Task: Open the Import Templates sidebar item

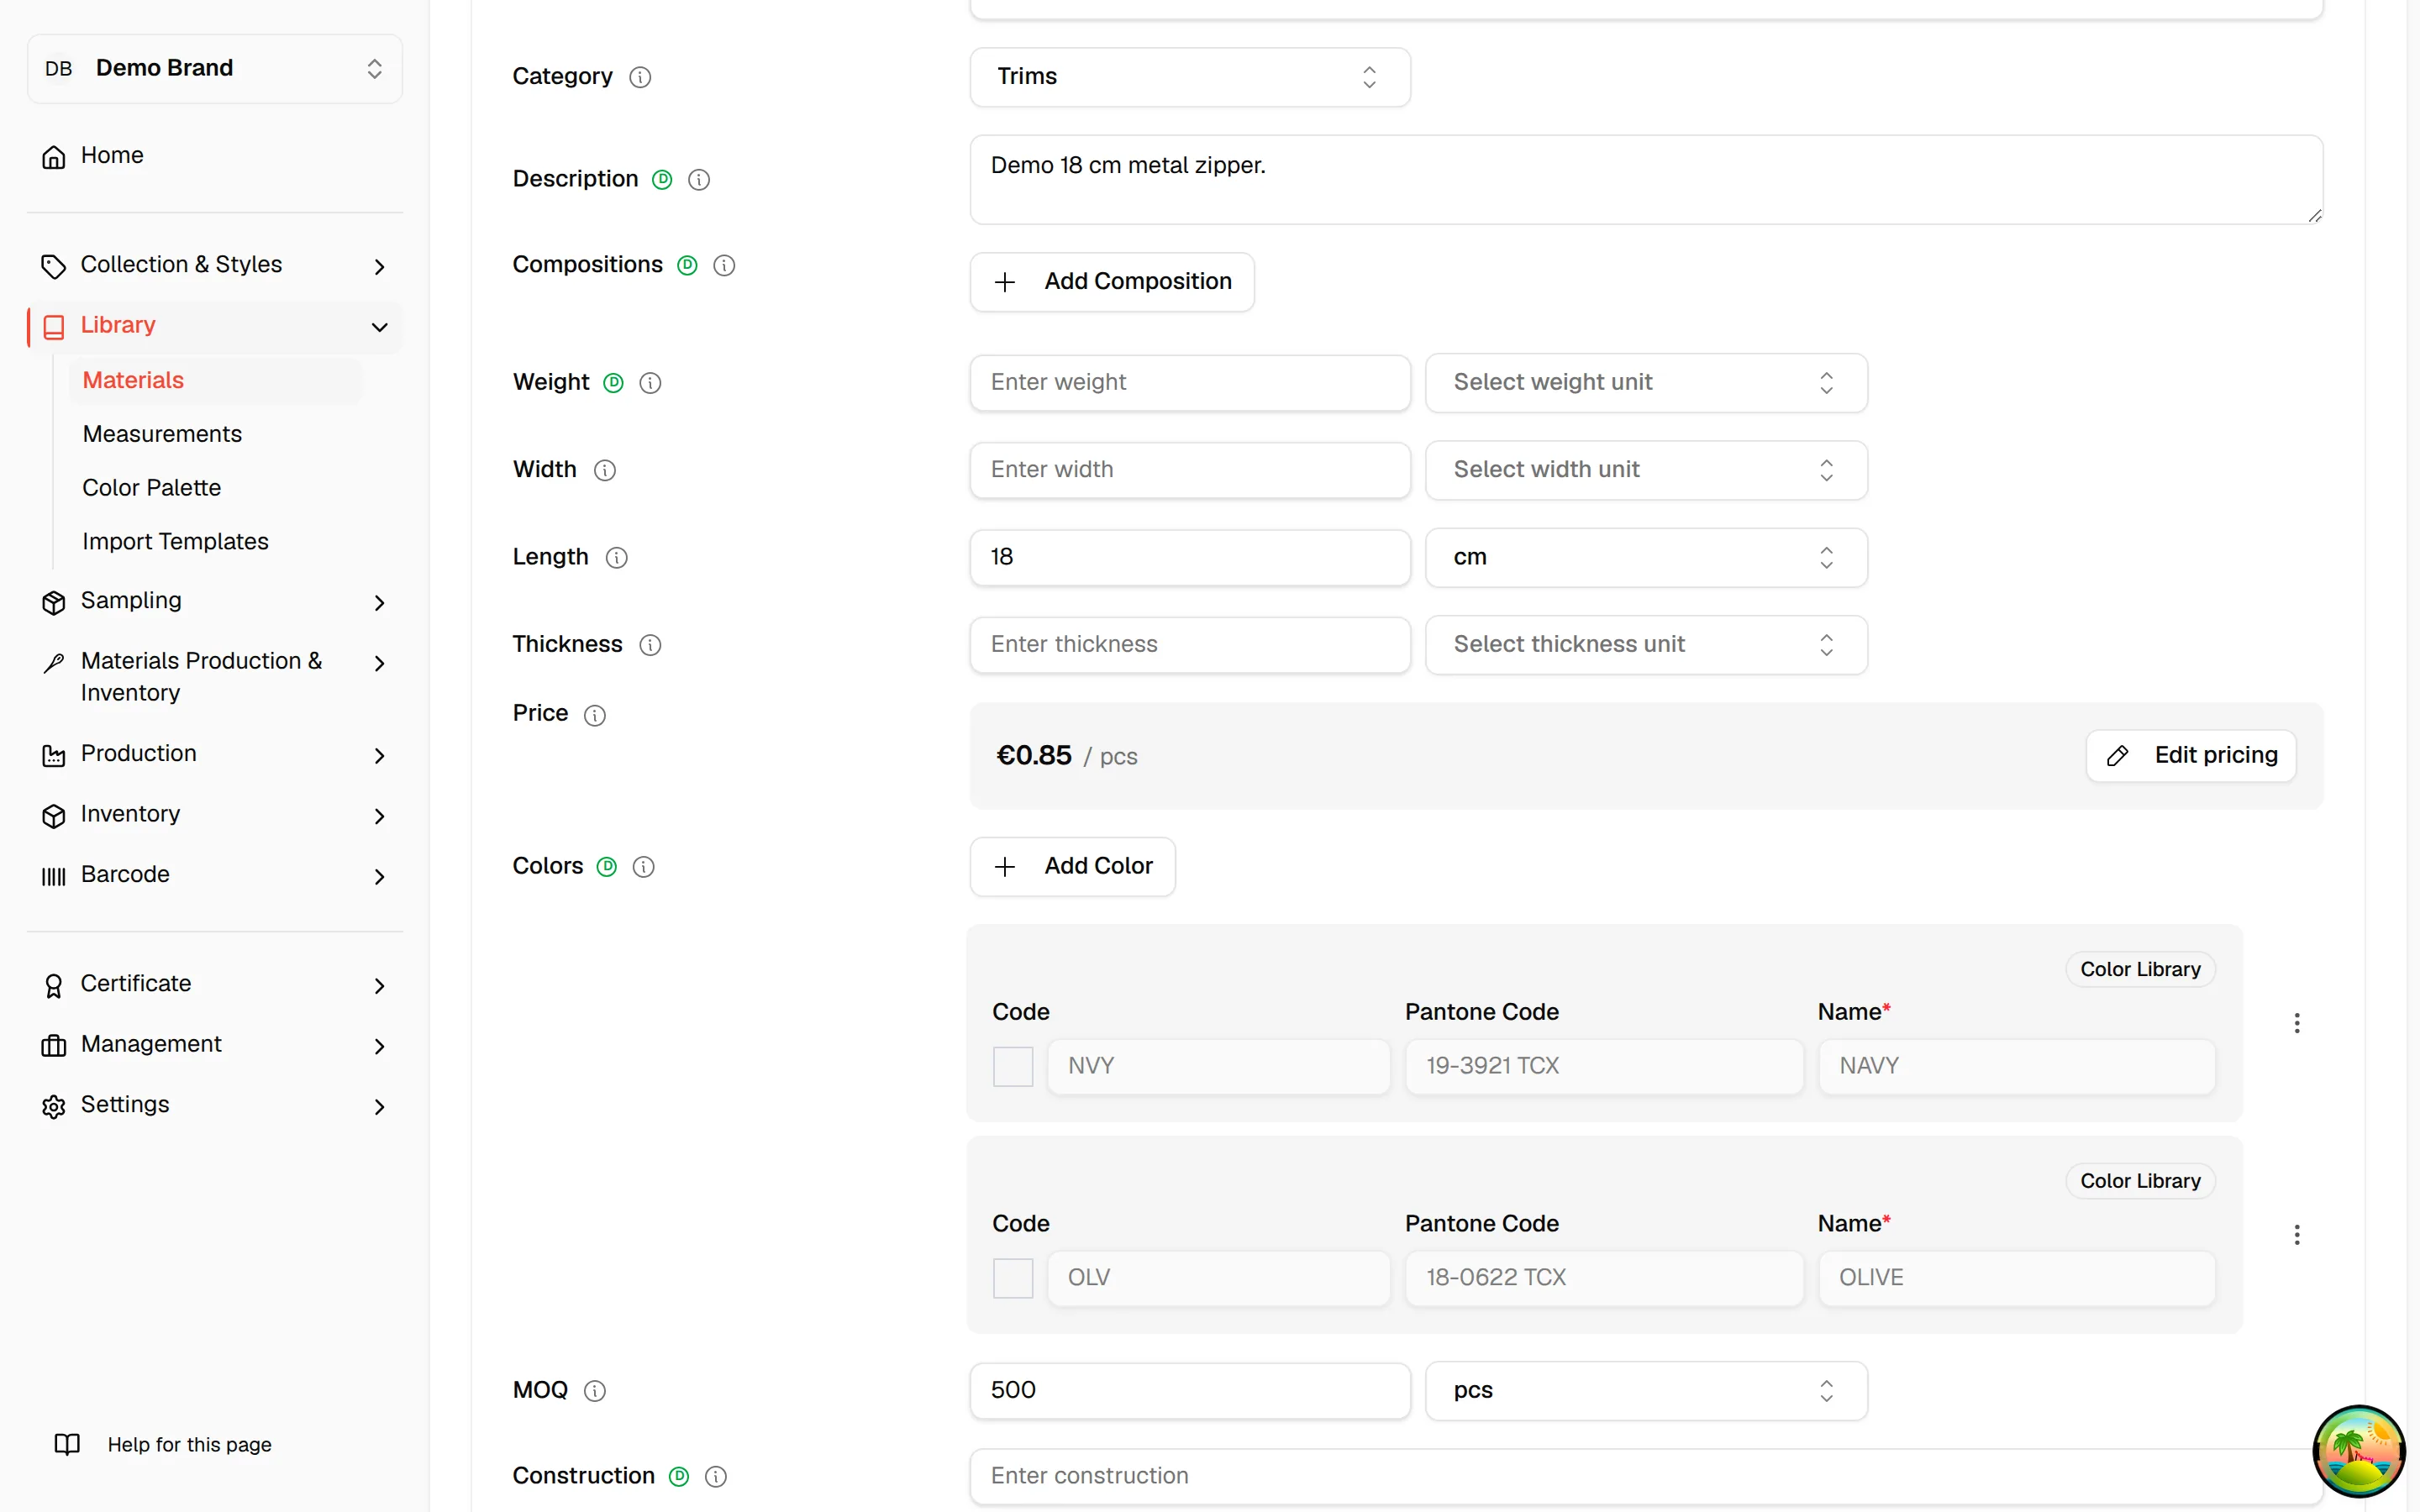Action: click(x=215, y=542)
